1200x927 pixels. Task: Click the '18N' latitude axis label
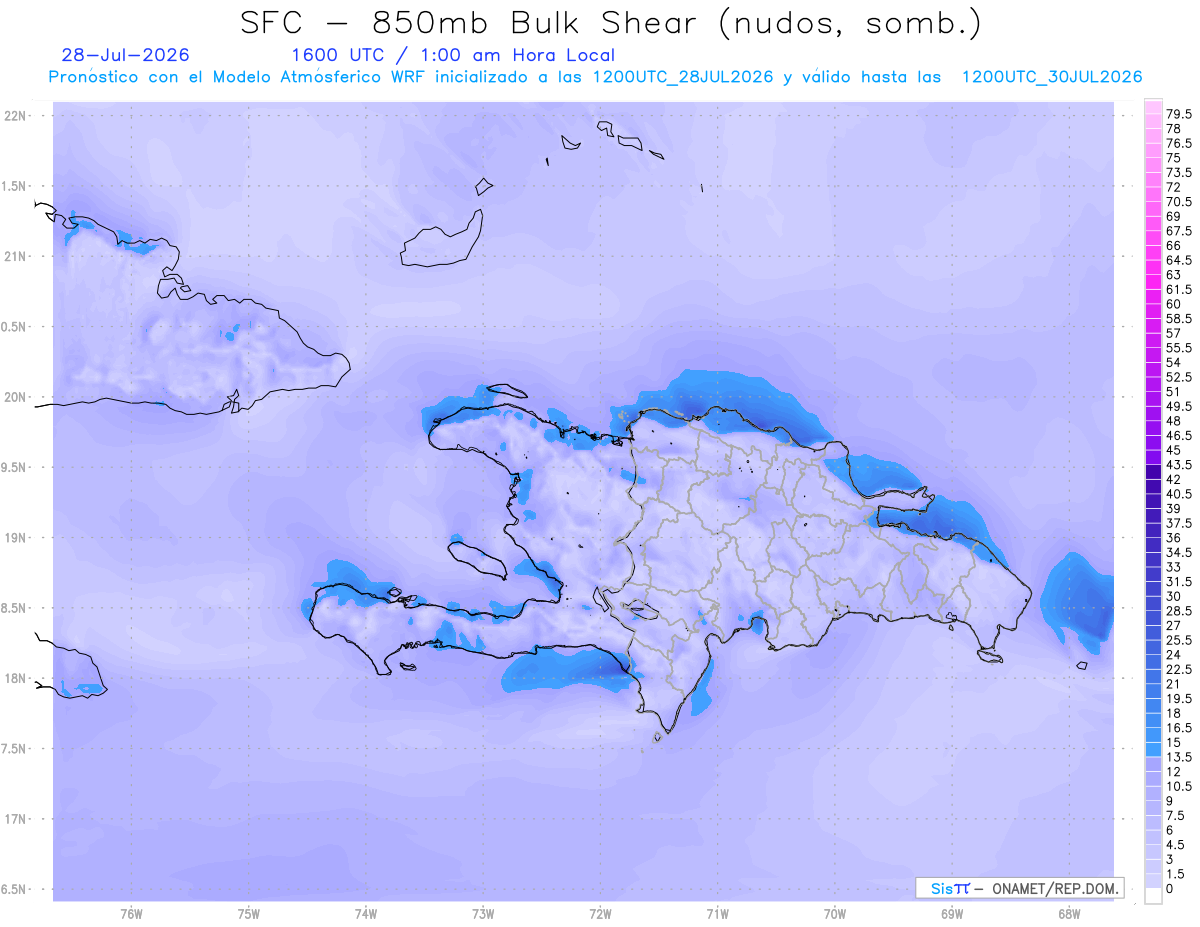(17, 678)
